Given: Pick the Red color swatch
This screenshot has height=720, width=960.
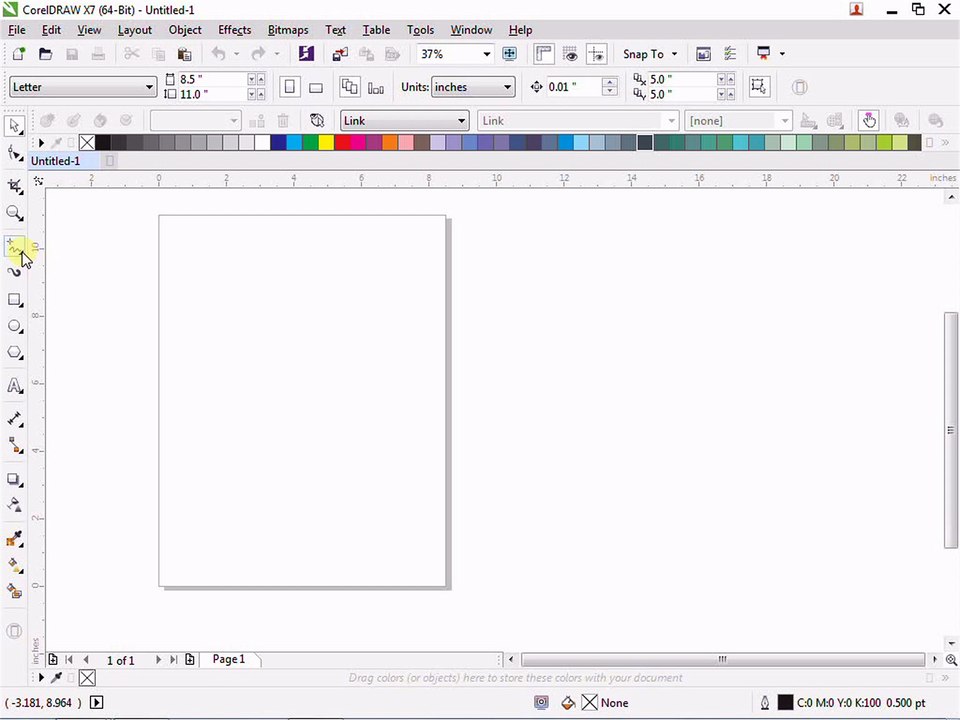Looking at the screenshot, I should tap(342, 143).
